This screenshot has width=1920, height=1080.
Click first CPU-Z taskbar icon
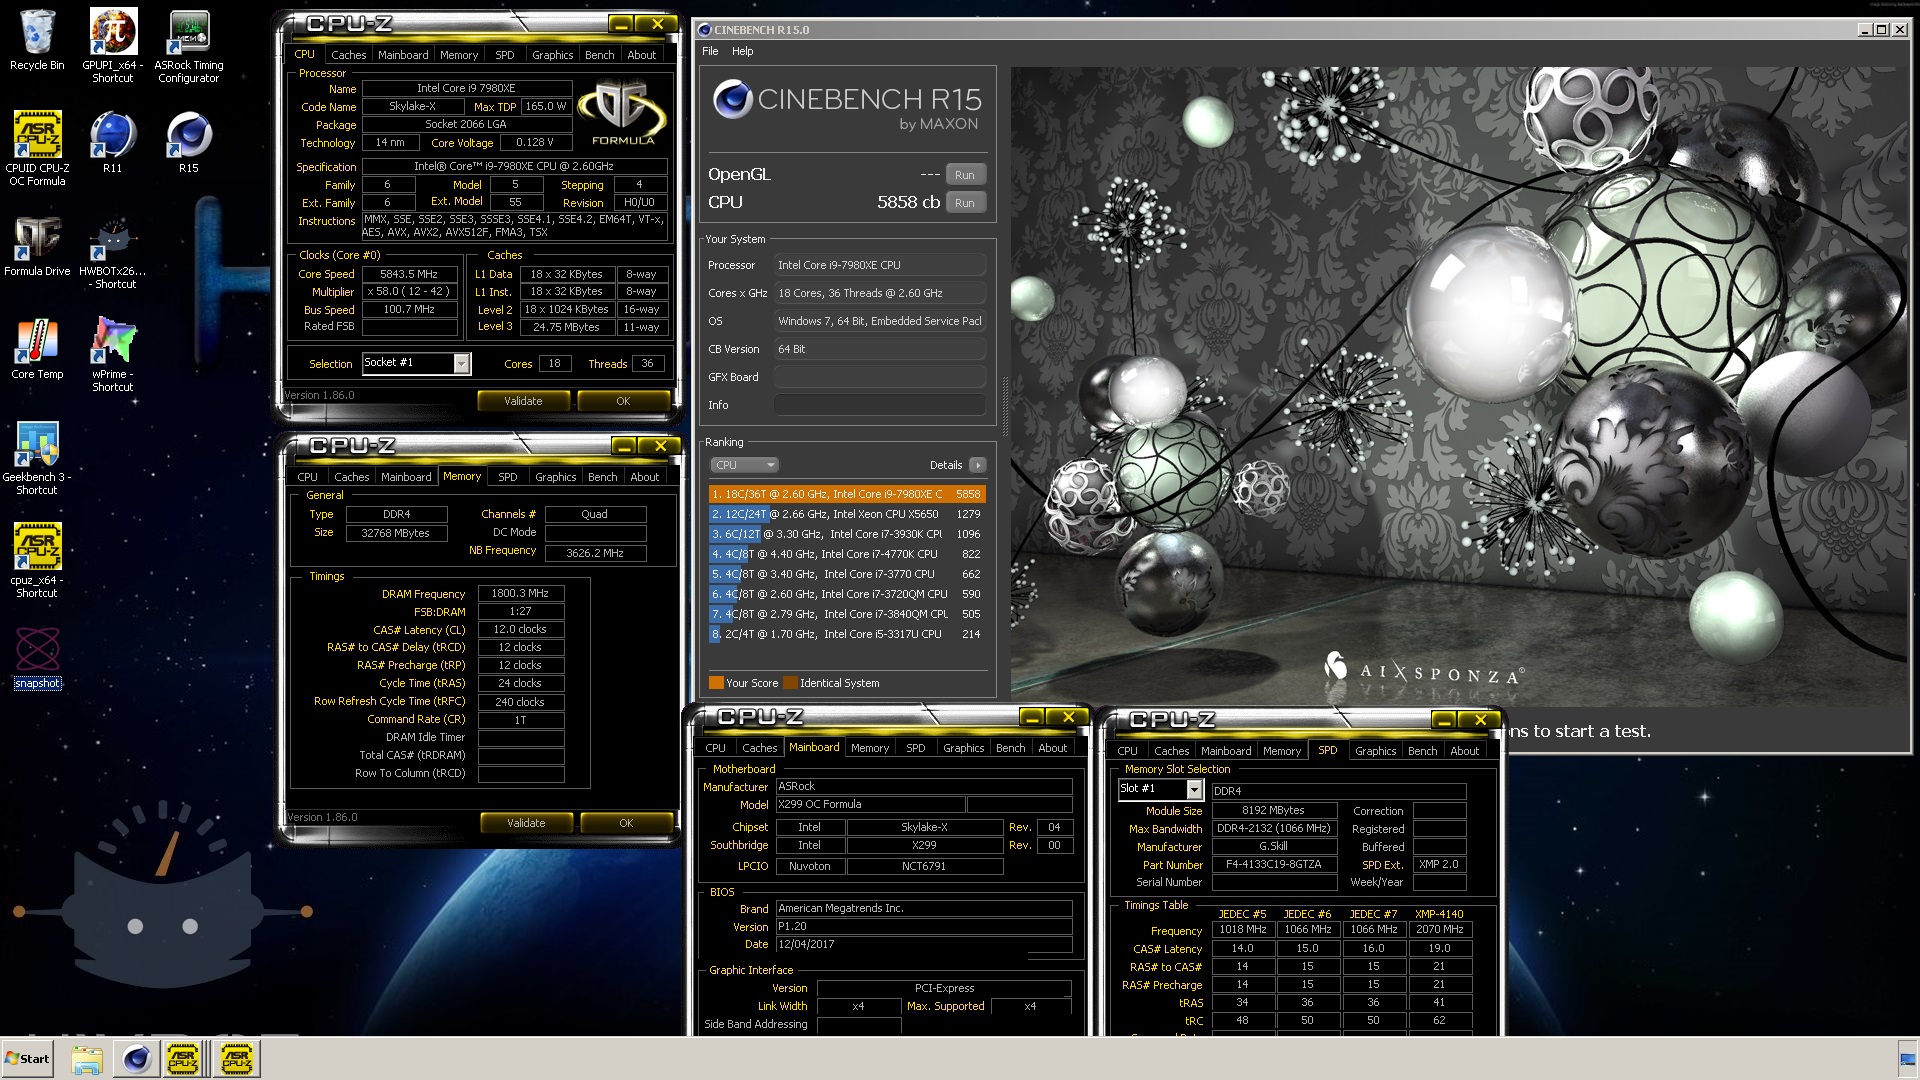pos(183,1059)
